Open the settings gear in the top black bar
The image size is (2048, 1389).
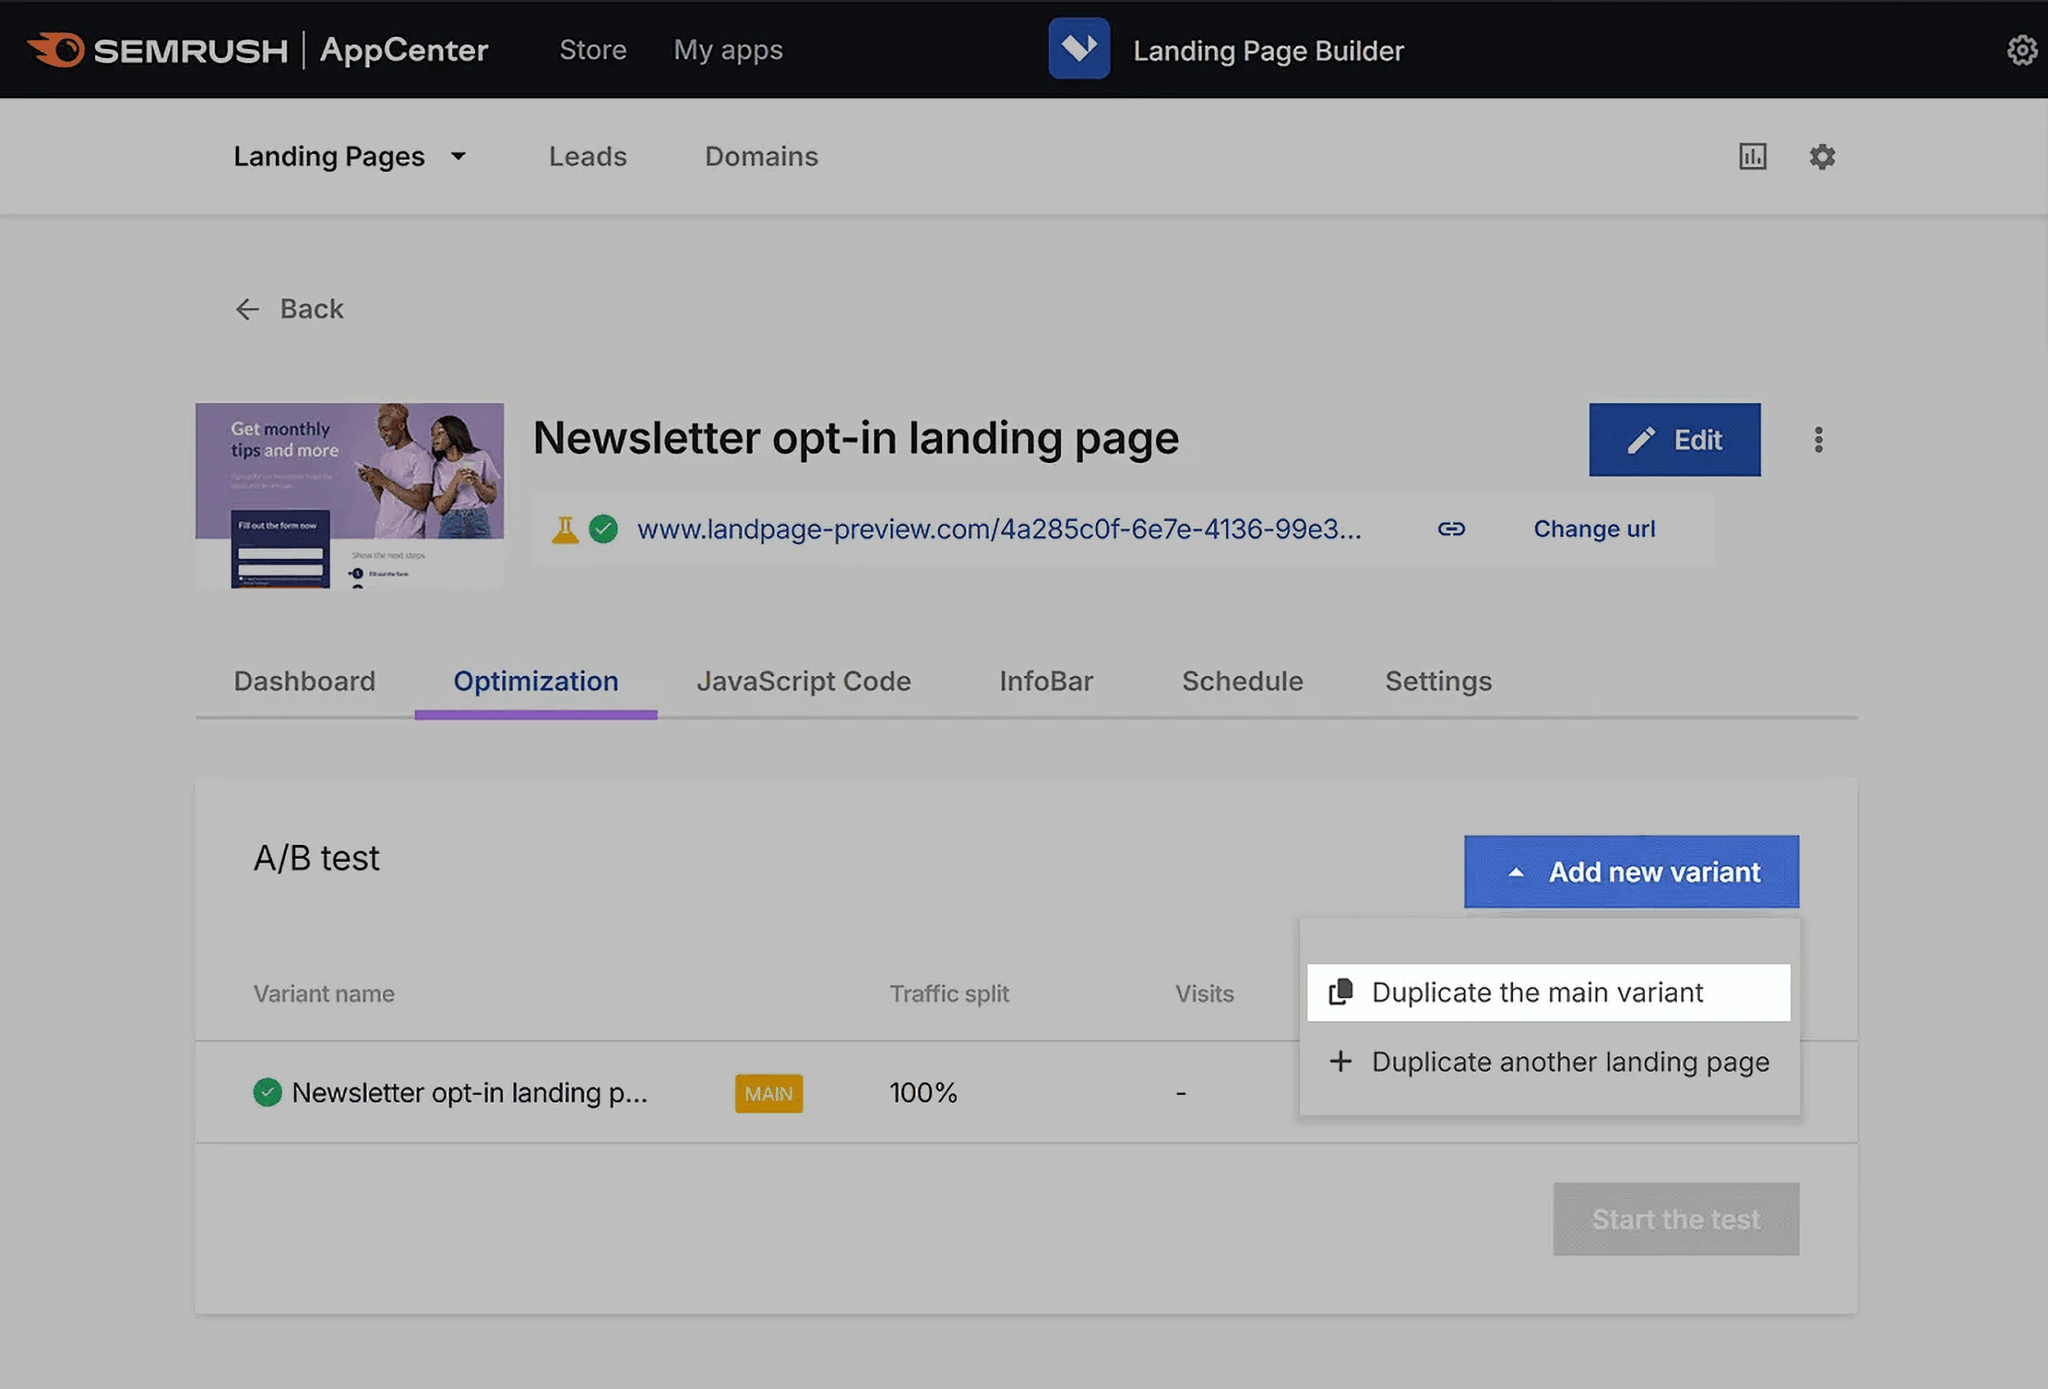click(x=2021, y=49)
